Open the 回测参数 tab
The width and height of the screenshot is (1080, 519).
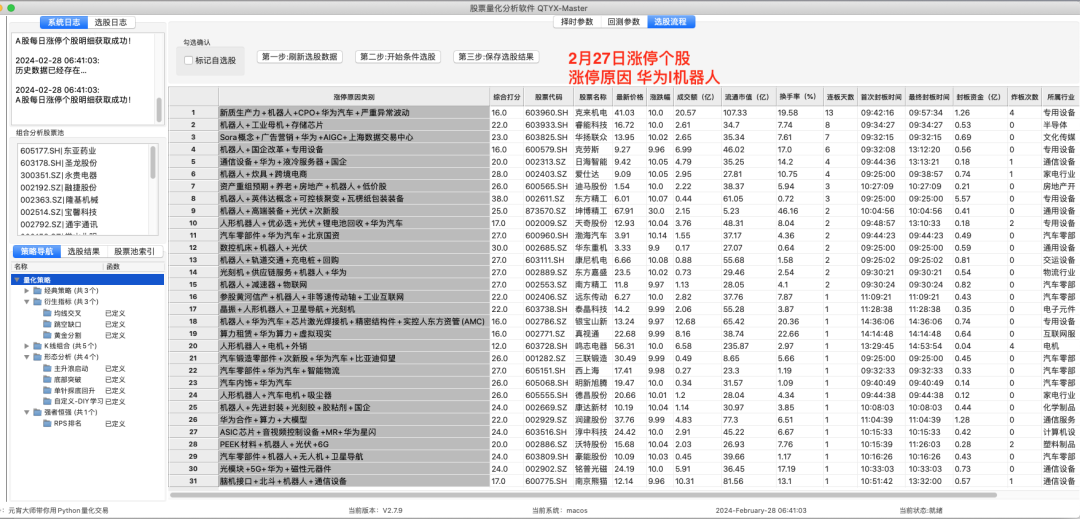pyautogui.click(x=624, y=21)
